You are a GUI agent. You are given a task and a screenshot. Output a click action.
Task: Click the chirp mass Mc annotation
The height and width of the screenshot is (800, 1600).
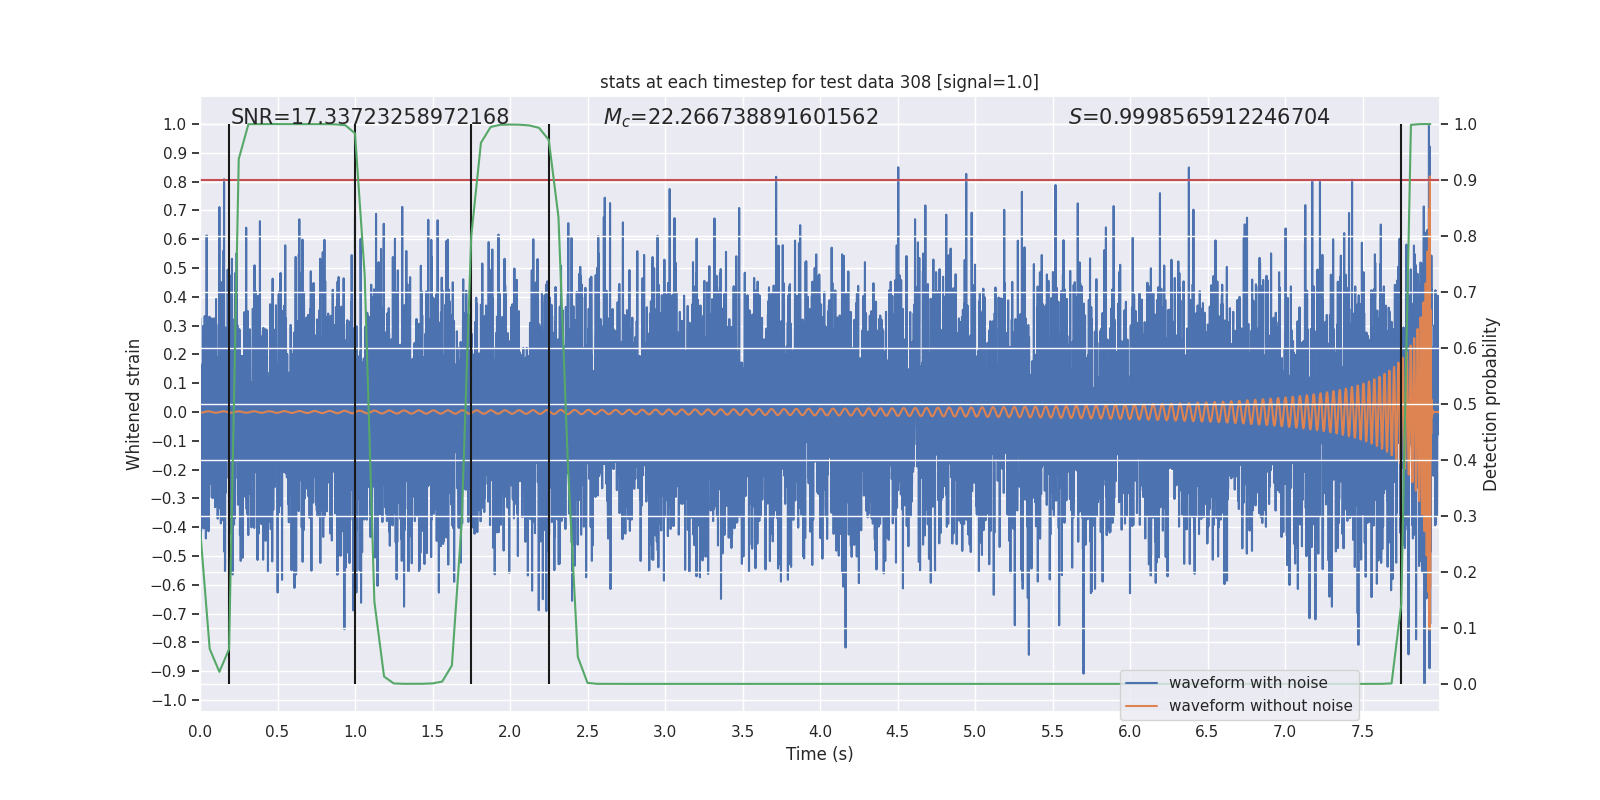pos(741,117)
